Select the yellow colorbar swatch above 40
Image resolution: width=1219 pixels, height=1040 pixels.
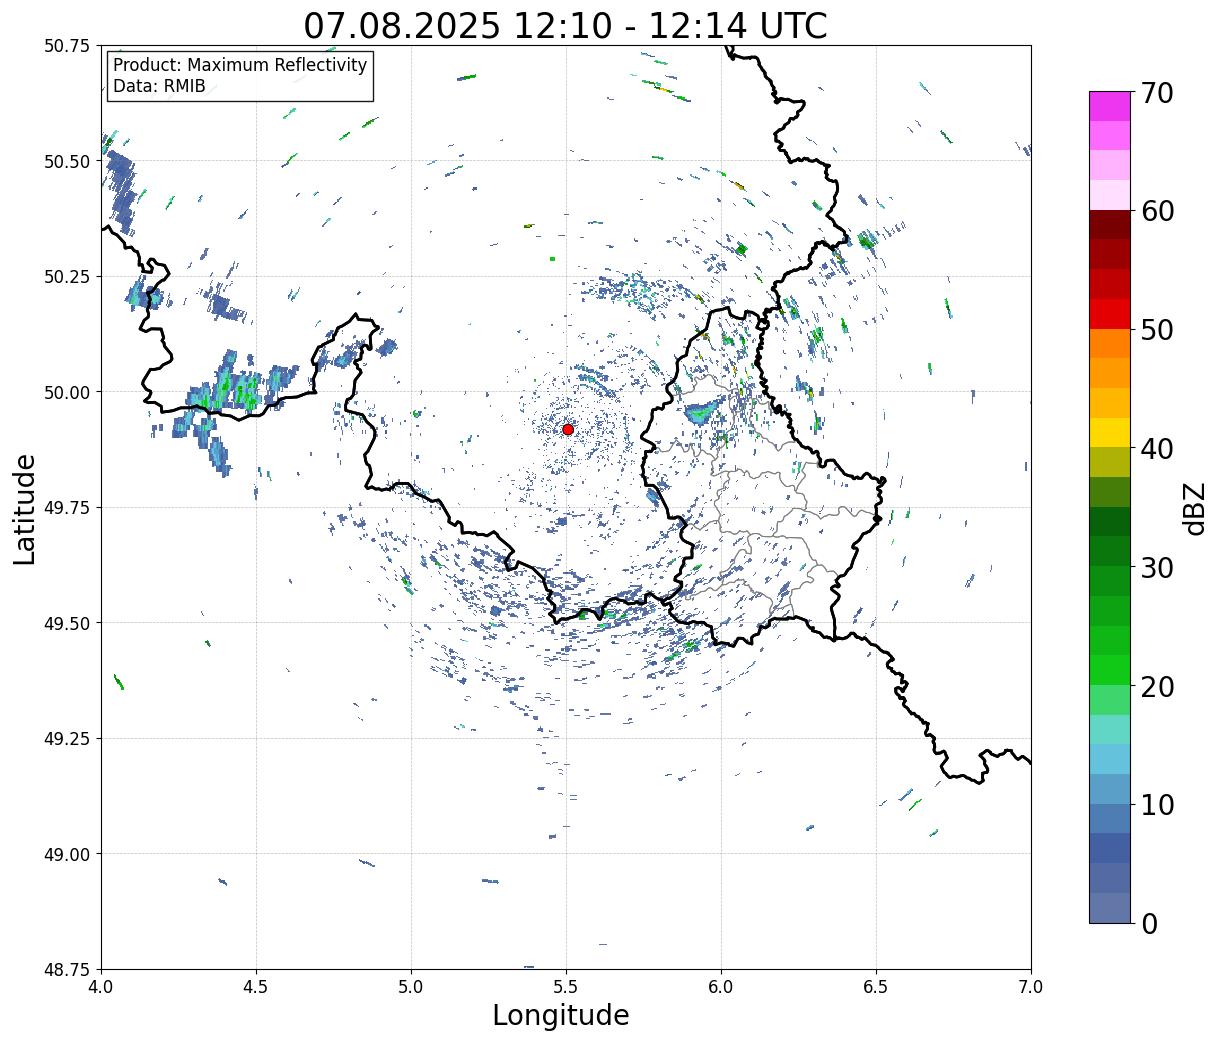[1110, 432]
